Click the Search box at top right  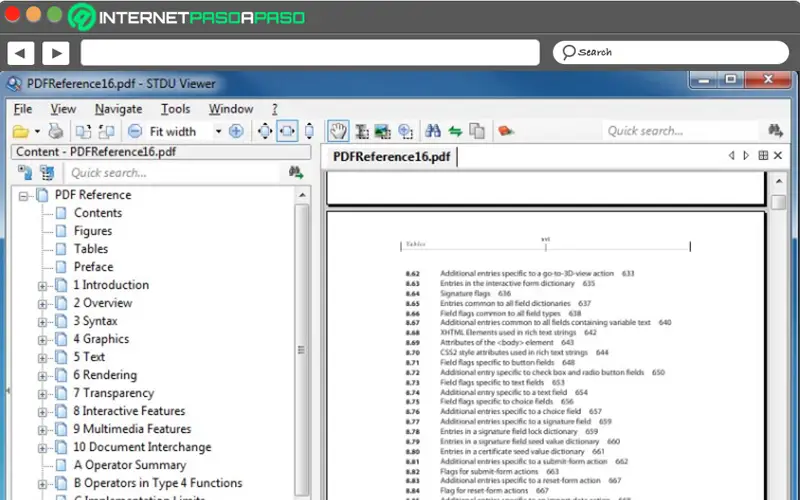tap(670, 52)
